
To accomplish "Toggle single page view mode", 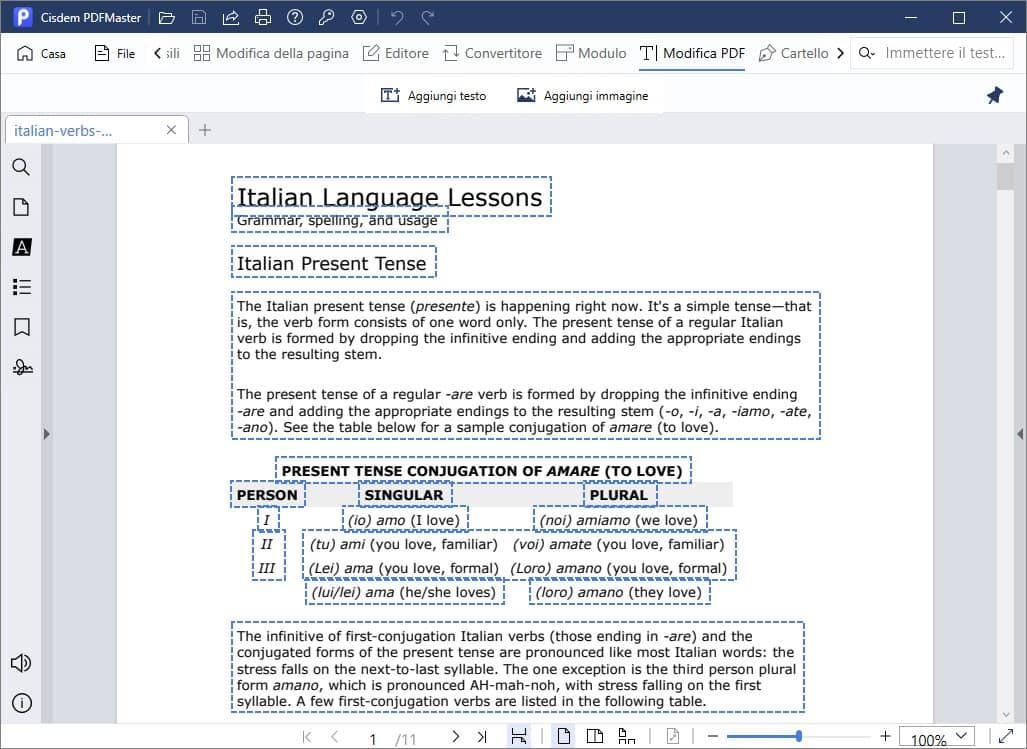I will click(x=564, y=737).
